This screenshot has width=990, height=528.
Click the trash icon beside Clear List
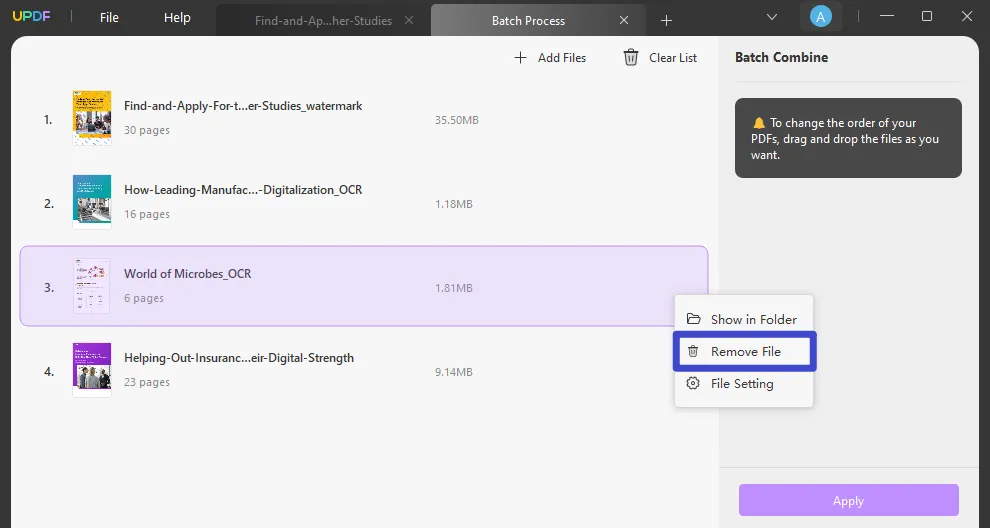(631, 58)
